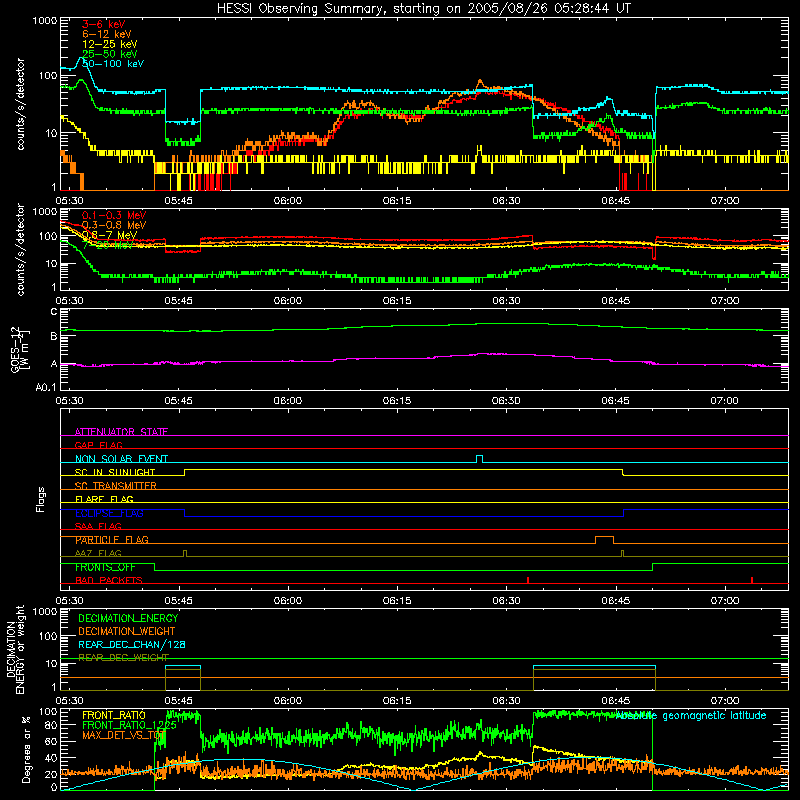This screenshot has width=800, height=800.
Task: Click the SAA_FLAG label
Action: tap(98, 526)
